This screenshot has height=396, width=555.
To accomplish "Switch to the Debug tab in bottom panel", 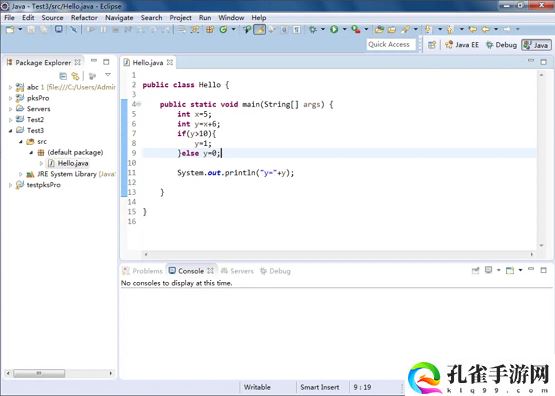I will (275, 271).
